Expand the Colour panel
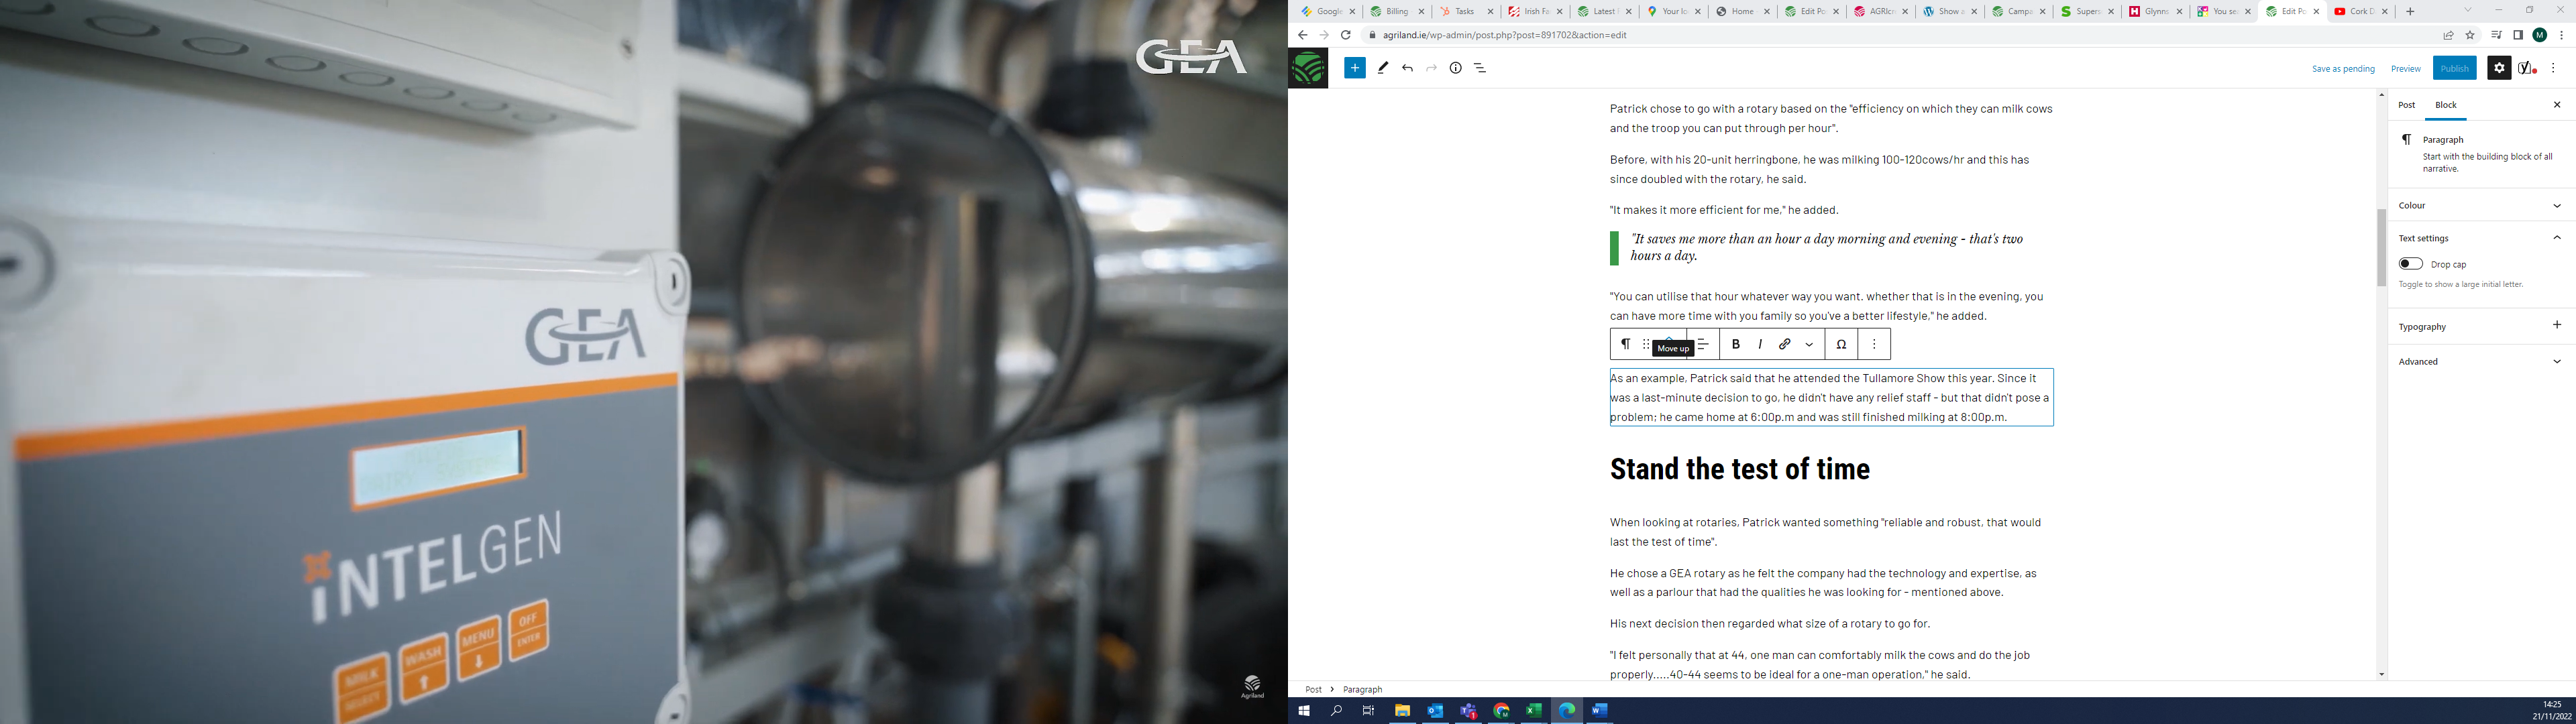2576x724 pixels. [x=2481, y=205]
